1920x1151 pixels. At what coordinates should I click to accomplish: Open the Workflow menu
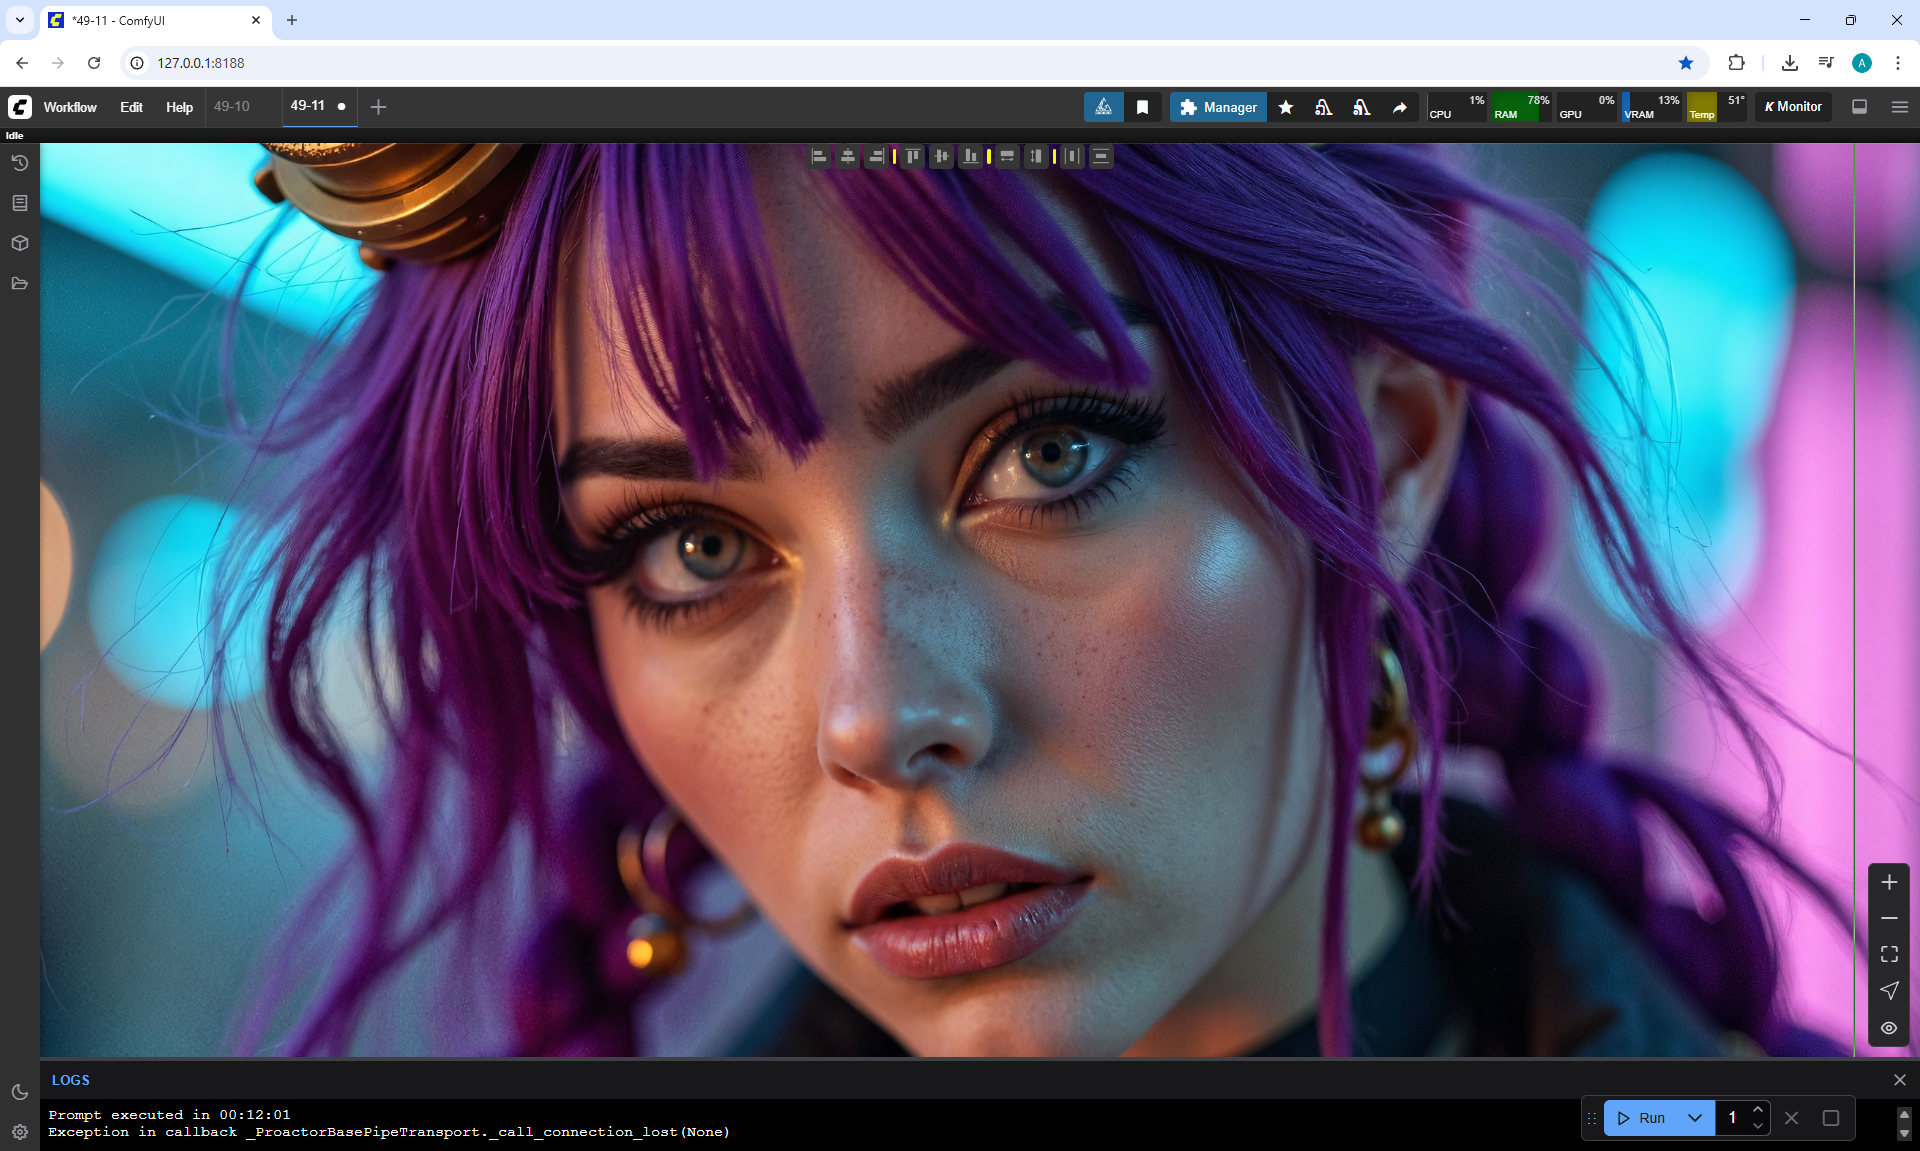pyautogui.click(x=70, y=107)
